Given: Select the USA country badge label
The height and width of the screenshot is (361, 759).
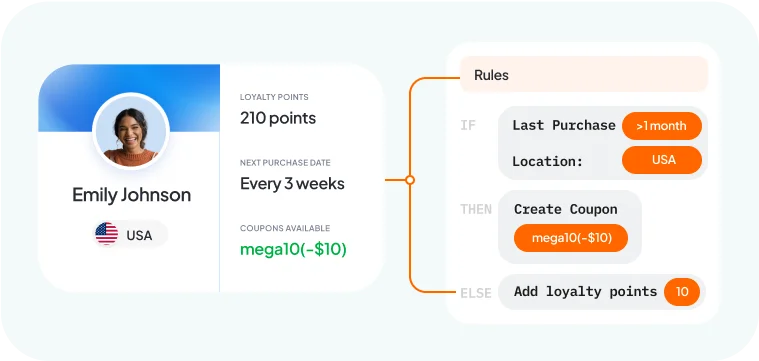Looking at the screenshot, I should pyautogui.click(x=139, y=235).
